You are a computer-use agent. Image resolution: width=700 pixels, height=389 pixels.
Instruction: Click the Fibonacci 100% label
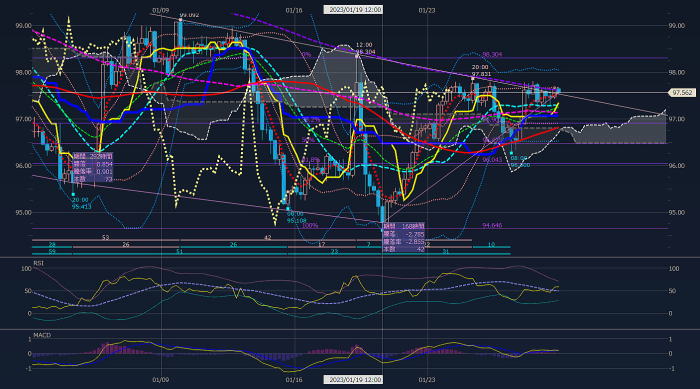click(x=310, y=226)
